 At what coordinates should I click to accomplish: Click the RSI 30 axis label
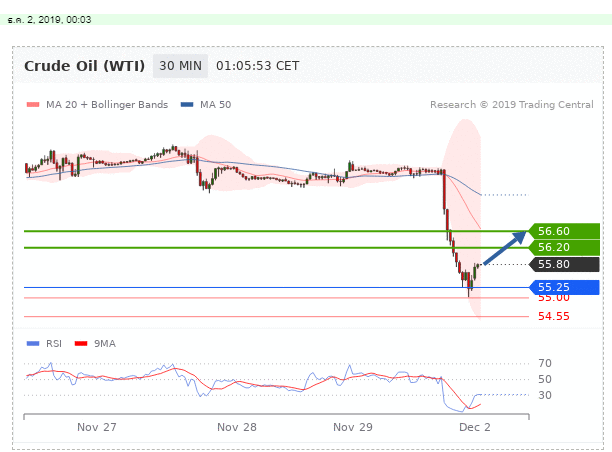point(545,395)
